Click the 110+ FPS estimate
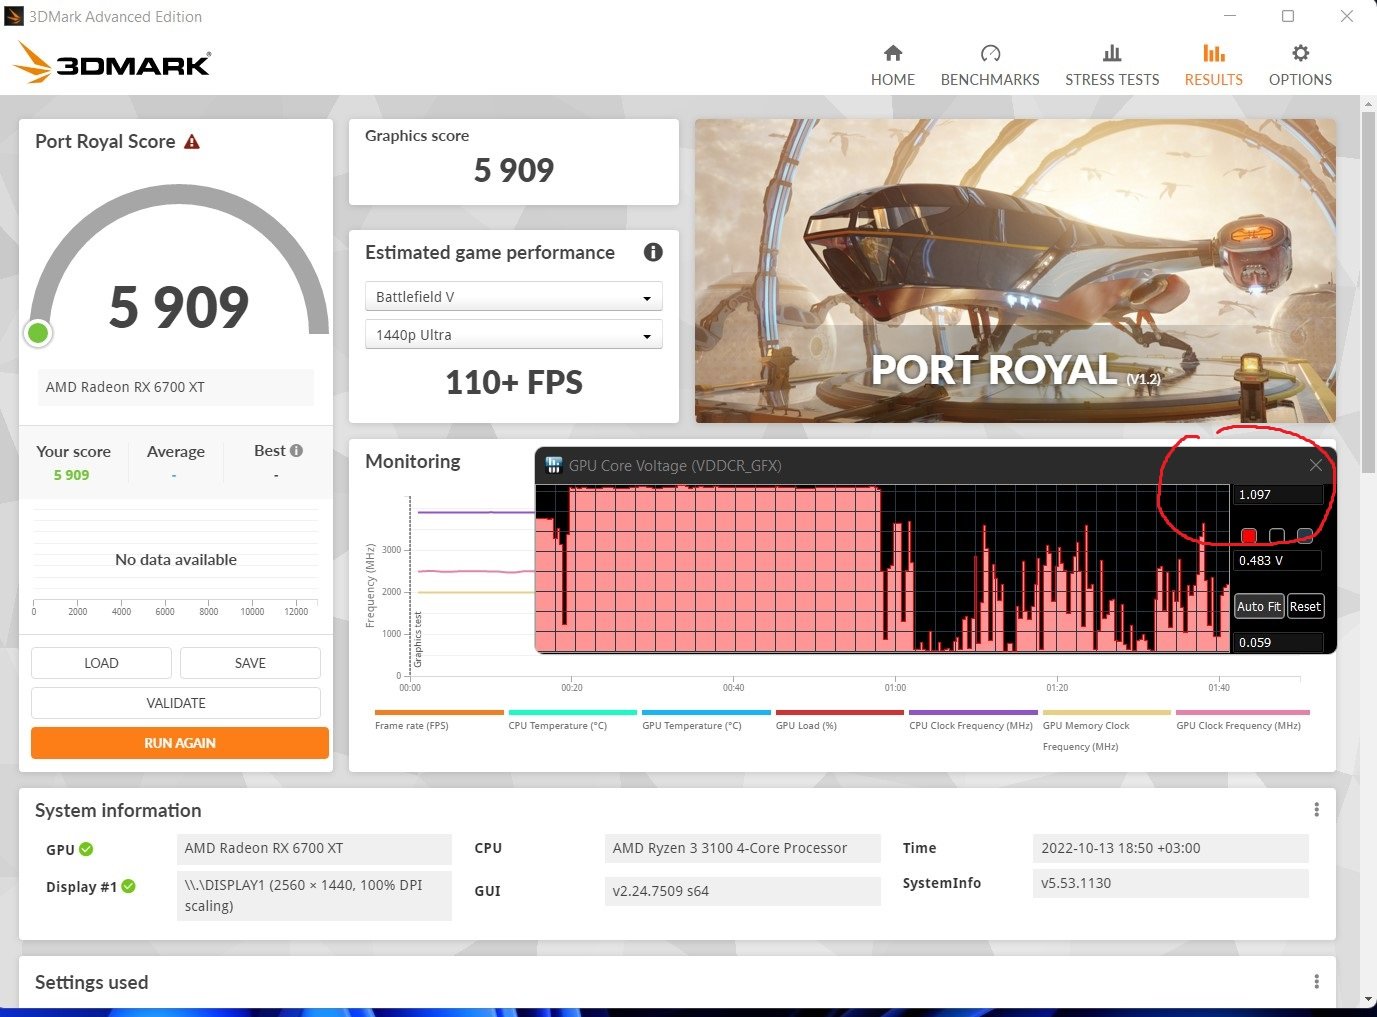Image resolution: width=1377 pixels, height=1017 pixels. pos(513,382)
